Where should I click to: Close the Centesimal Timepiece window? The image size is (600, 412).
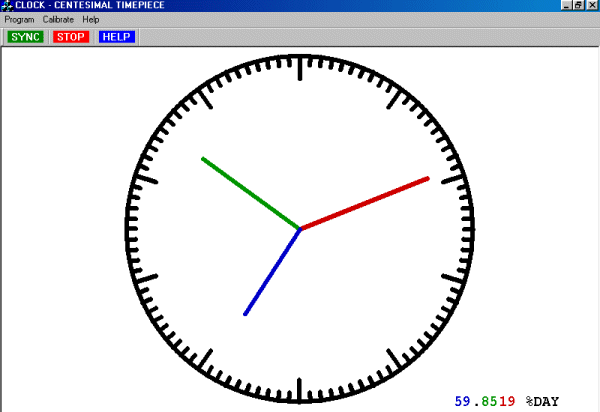[x=592, y=5]
